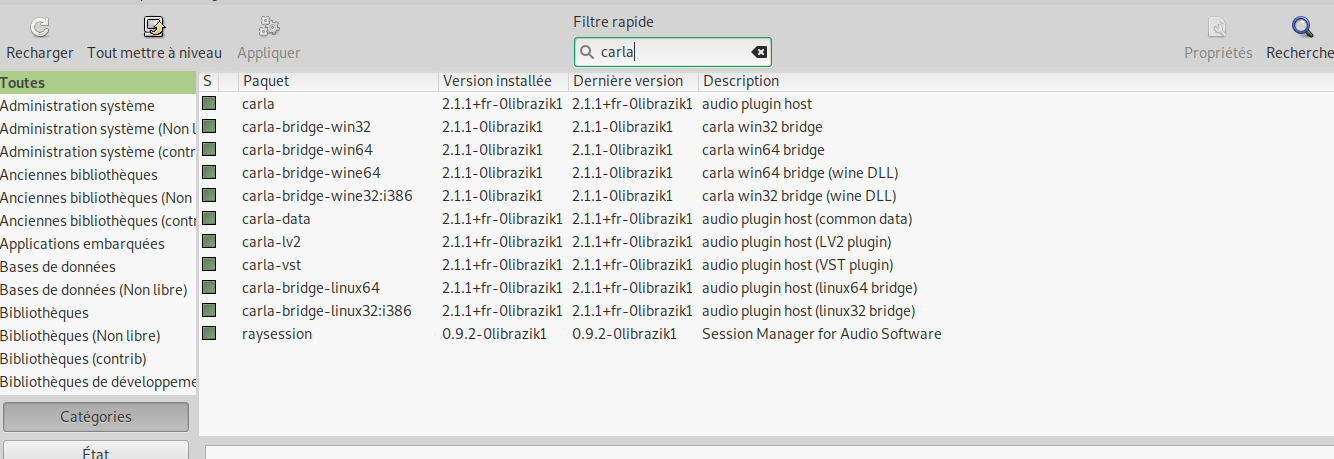1334x459 pixels.
Task: Click the Recharger reload icon
Action: coord(40,28)
